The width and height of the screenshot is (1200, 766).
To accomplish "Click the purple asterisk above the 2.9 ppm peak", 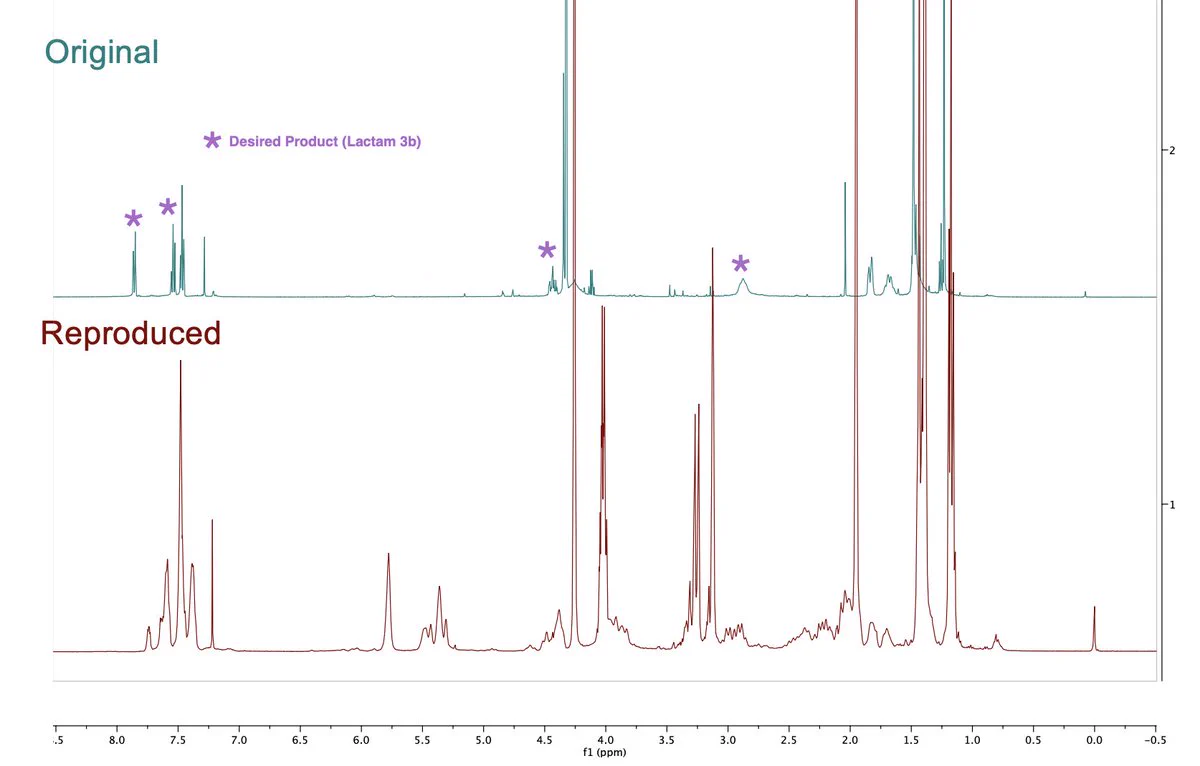I will (740, 265).
